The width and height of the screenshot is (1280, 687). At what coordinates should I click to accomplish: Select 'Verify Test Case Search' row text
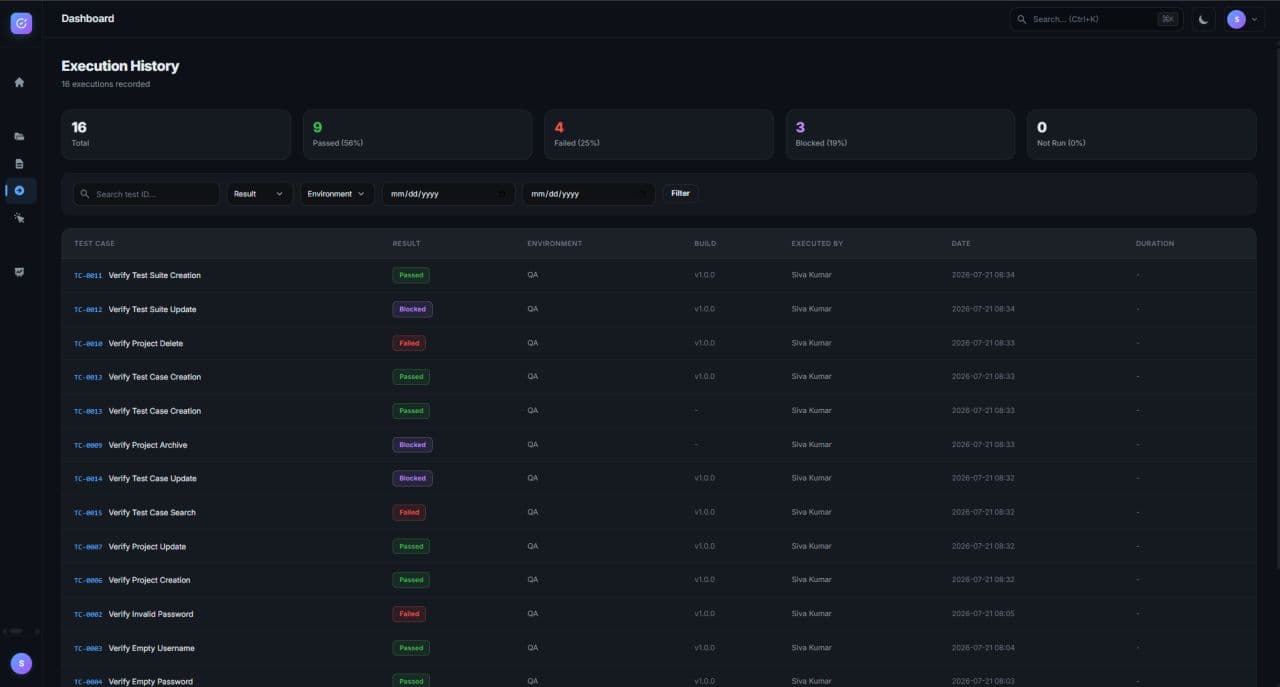[152, 512]
